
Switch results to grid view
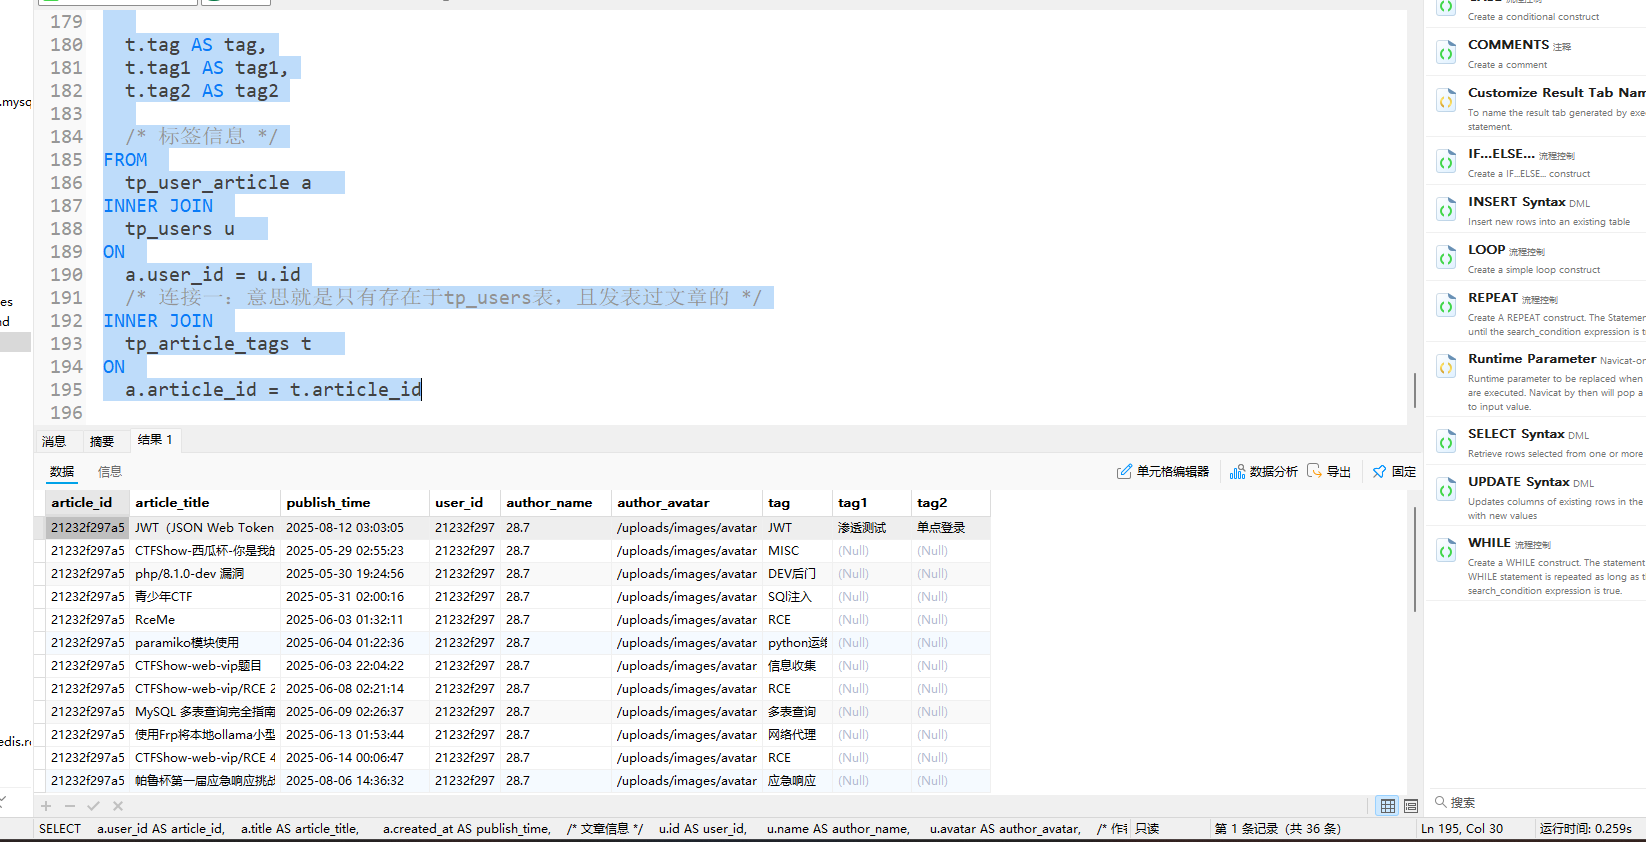[1387, 806]
